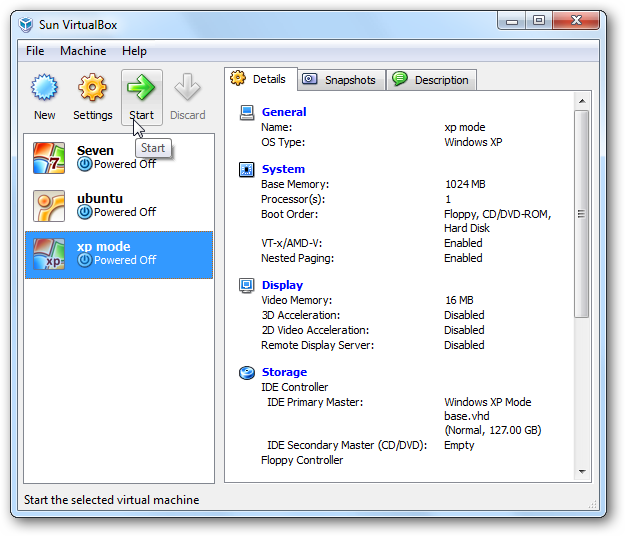Click the 2D Video Acceleration label

pos(315,330)
